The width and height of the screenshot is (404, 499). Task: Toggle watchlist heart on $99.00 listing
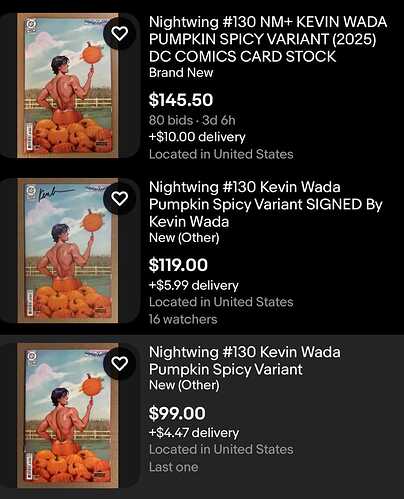119,363
